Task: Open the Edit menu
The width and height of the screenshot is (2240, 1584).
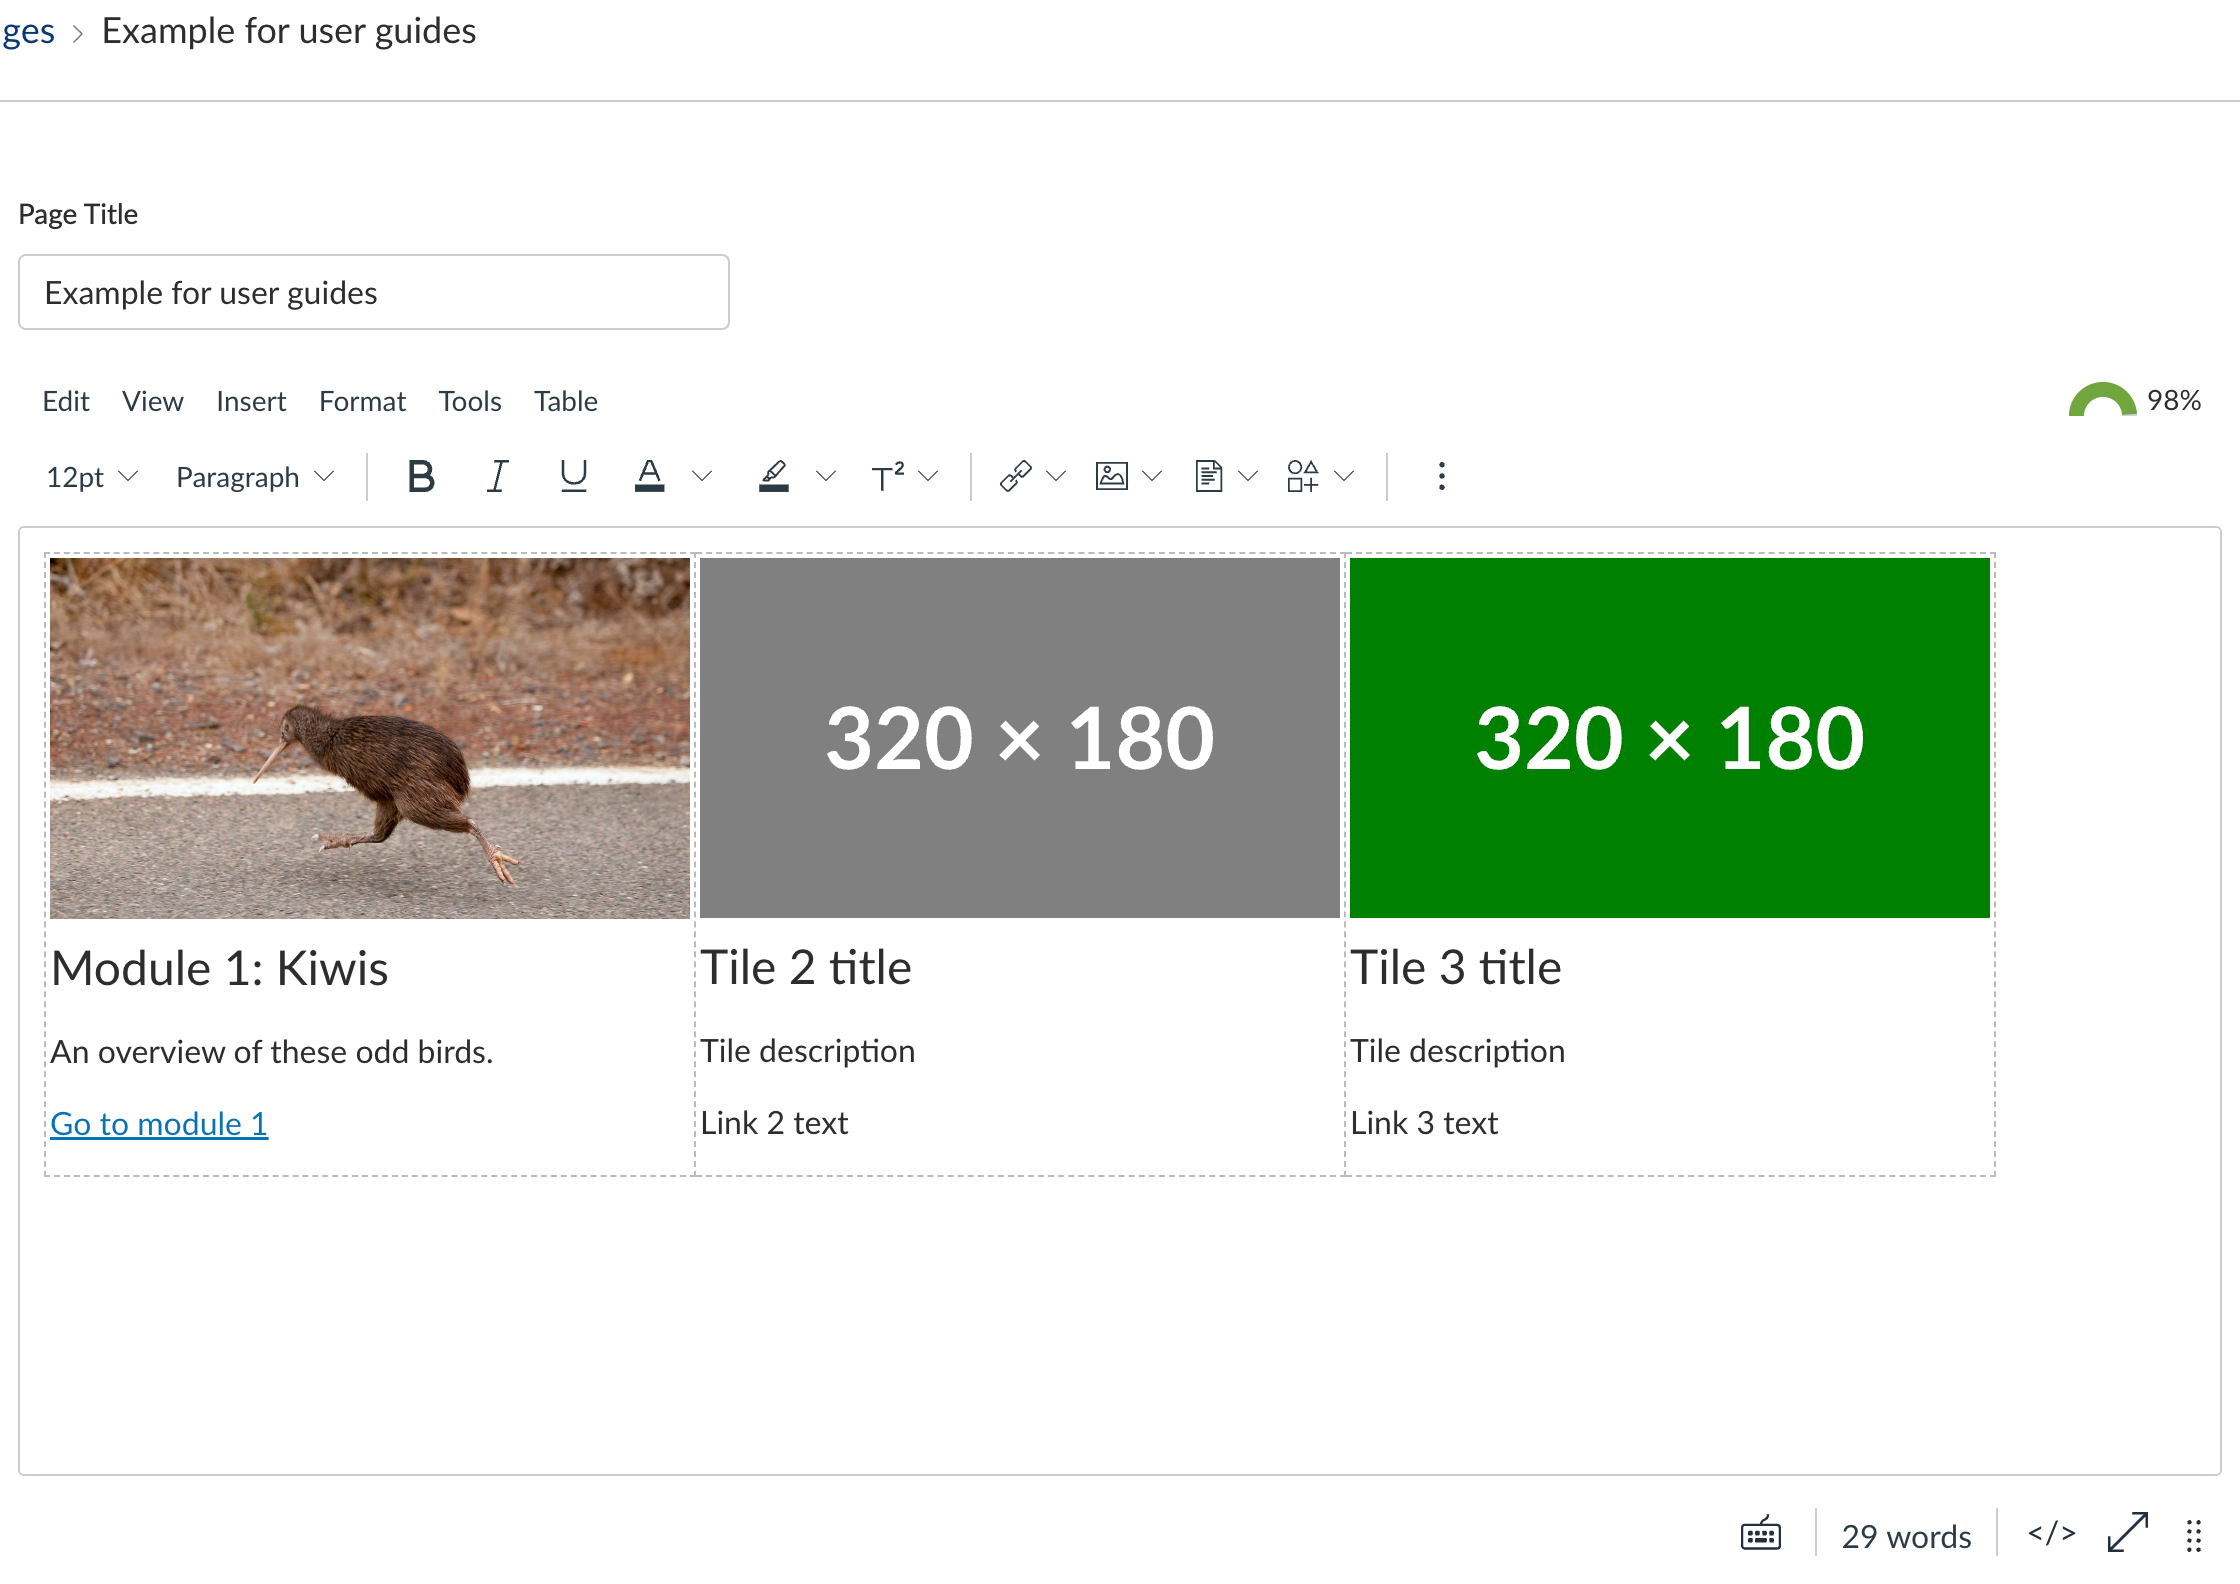Action: (66, 401)
